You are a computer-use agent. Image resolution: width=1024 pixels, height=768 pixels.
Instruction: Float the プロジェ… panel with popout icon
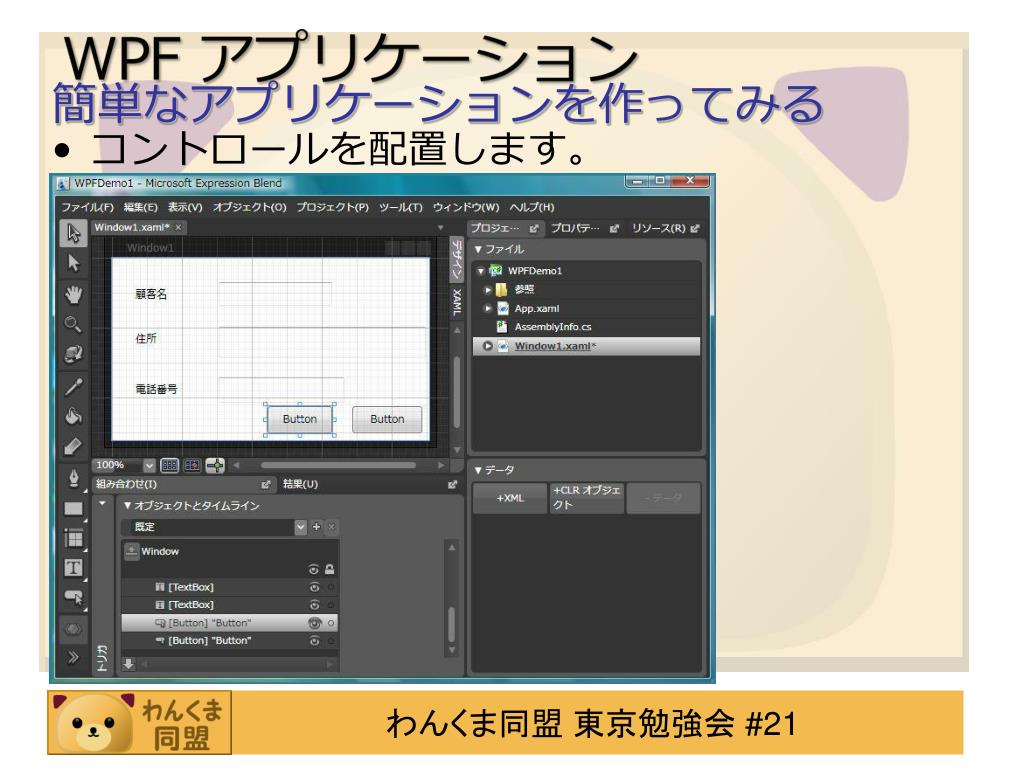534,229
